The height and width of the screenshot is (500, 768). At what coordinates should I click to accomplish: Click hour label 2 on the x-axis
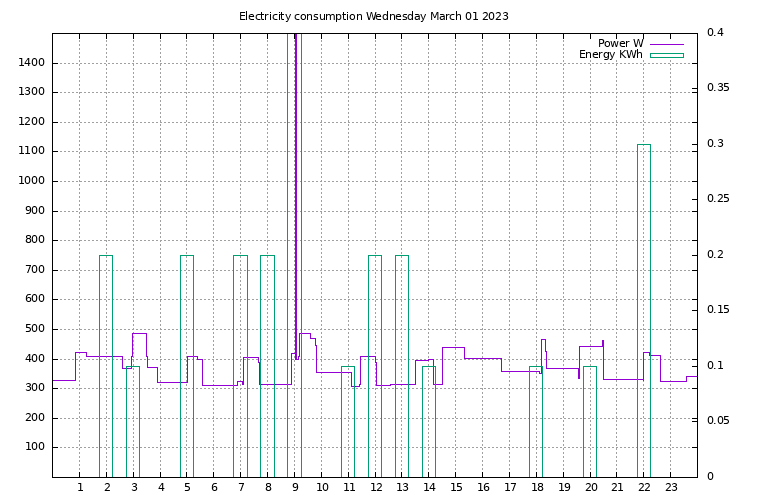107,488
